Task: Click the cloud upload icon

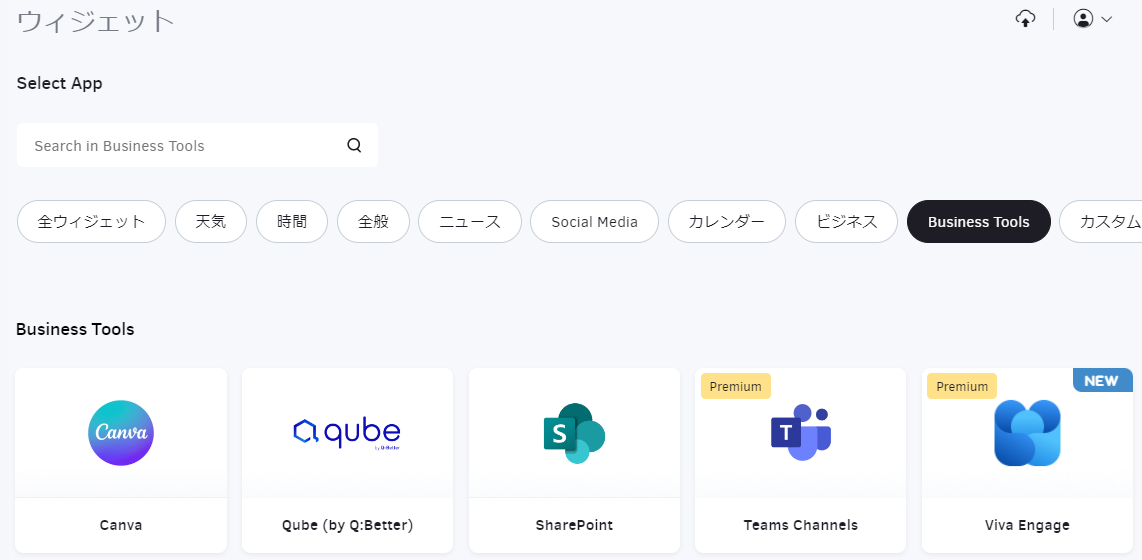Action: point(1025,19)
